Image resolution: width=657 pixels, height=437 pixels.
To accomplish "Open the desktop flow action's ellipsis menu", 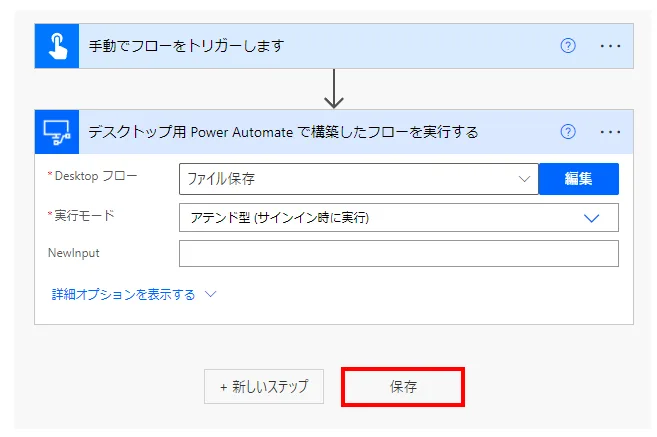I will point(611,131).
